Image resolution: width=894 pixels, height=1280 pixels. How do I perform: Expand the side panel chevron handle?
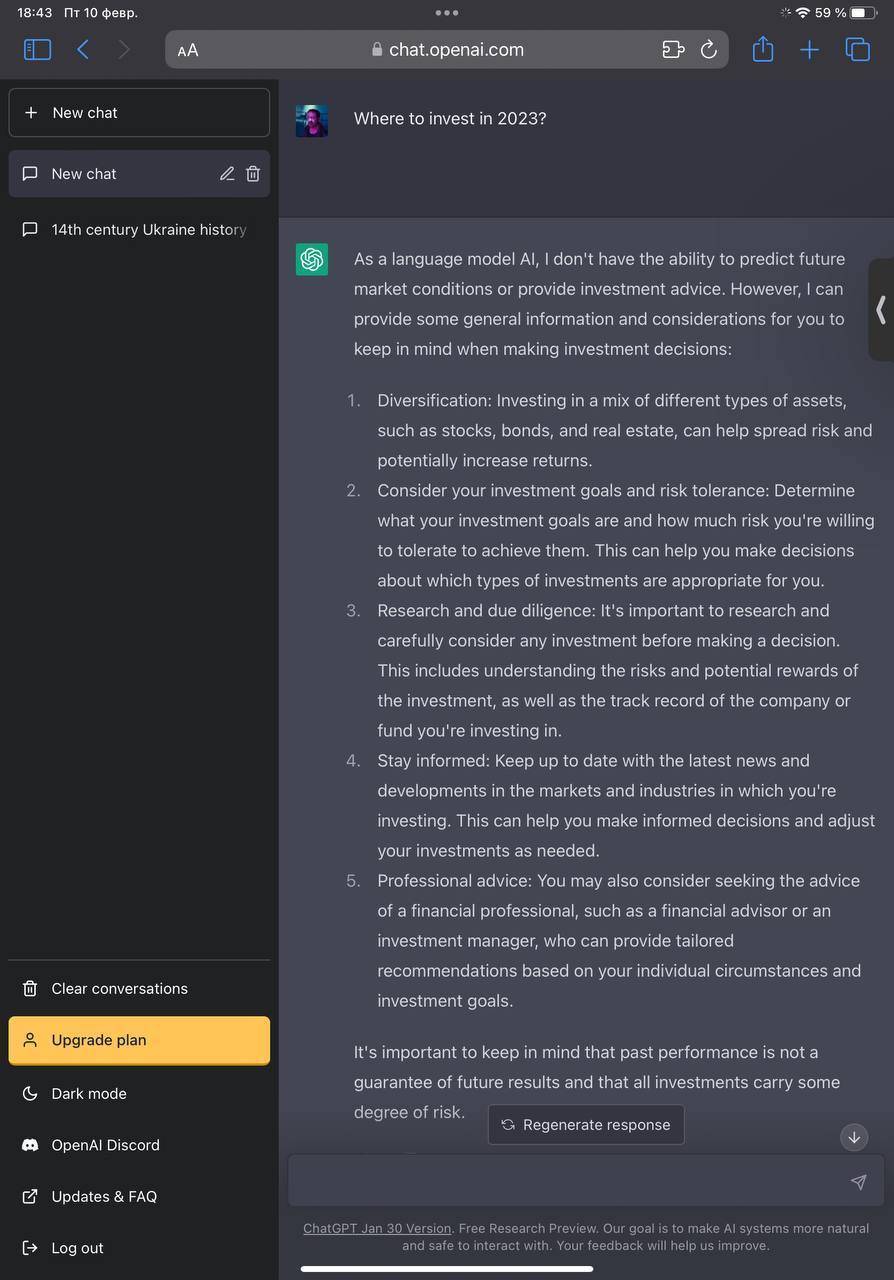(881, 309)
